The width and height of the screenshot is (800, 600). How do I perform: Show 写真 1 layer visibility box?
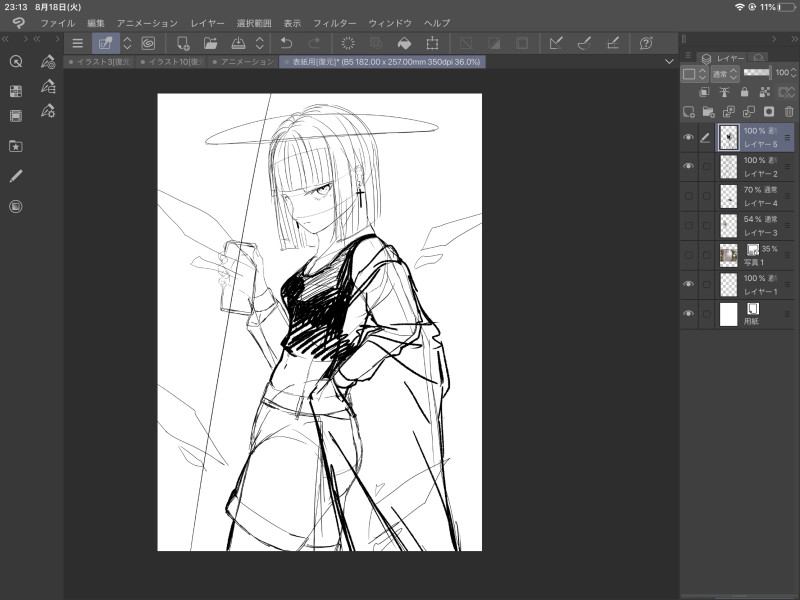(688, 255)
